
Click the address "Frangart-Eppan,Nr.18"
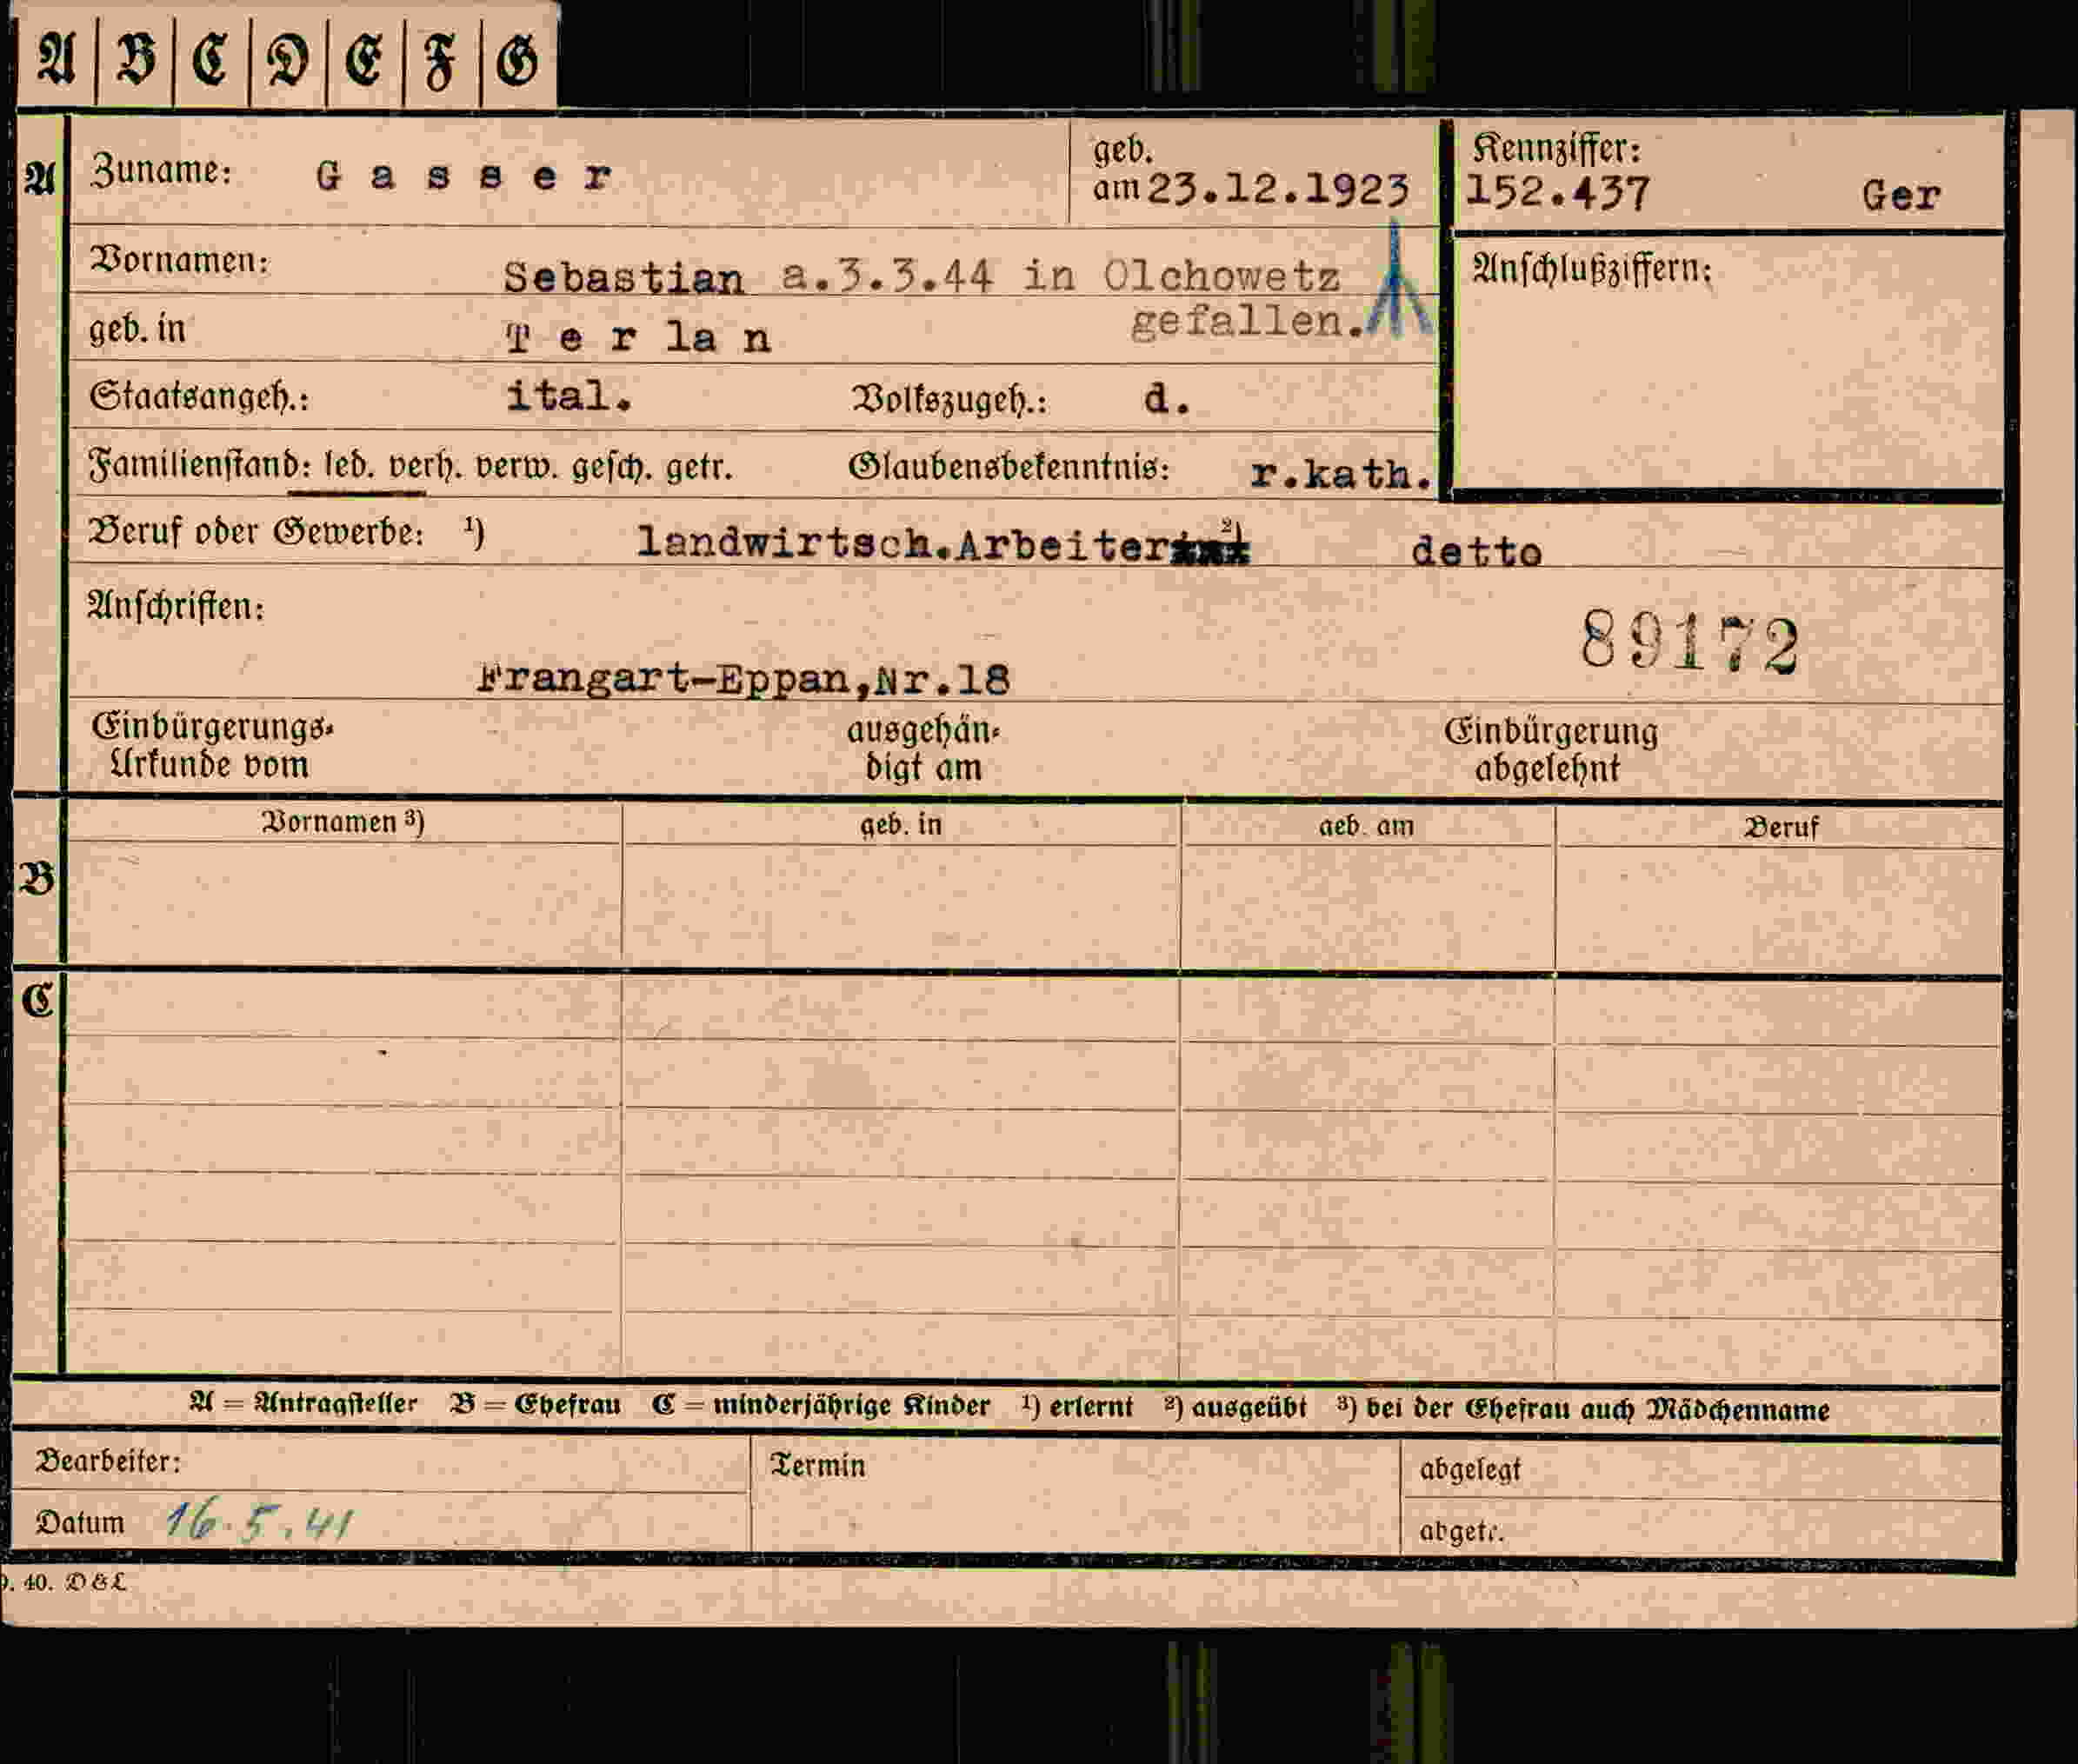[x=743, y=679]
